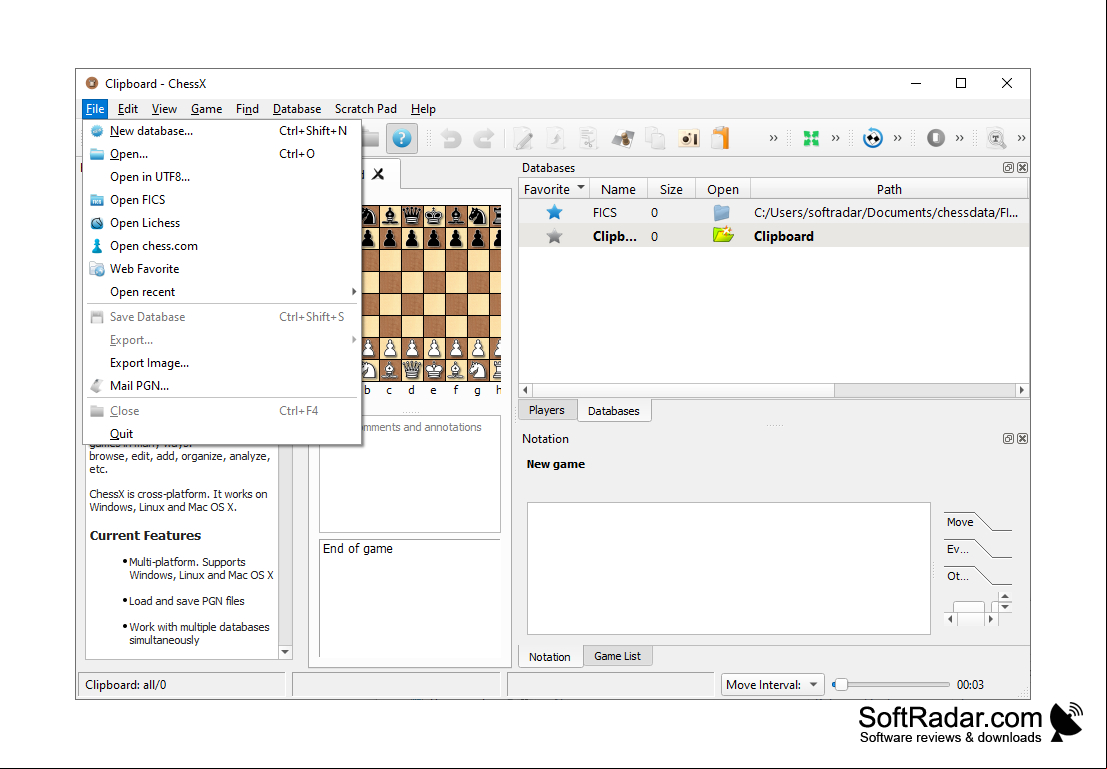Viewport: 1107px width, 769px height.
Task: Float the Databases panel
Action: pos(1008,167)
